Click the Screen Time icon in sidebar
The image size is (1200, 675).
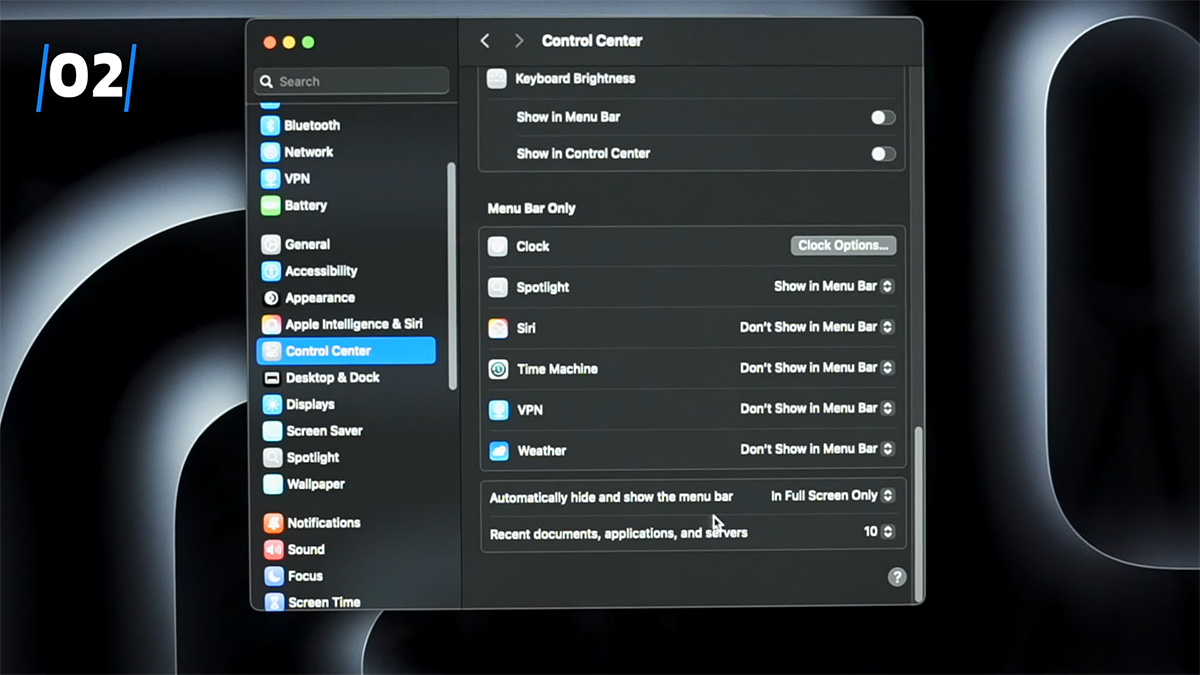pos(273,602)
